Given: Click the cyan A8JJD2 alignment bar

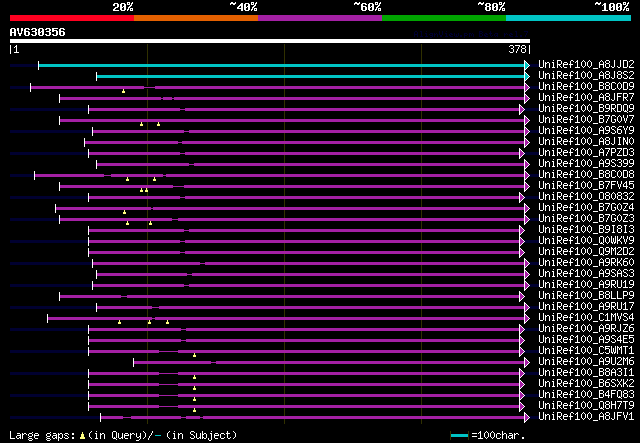Looking at the screenshot, I should tap(282, 65).
